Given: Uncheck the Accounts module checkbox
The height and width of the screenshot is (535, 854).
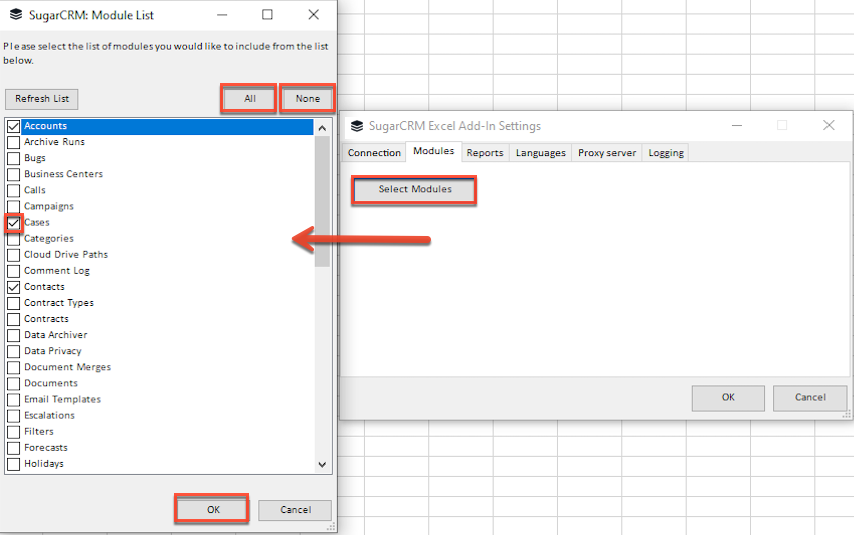Looking at the screenshot, I should coord(14,126).
